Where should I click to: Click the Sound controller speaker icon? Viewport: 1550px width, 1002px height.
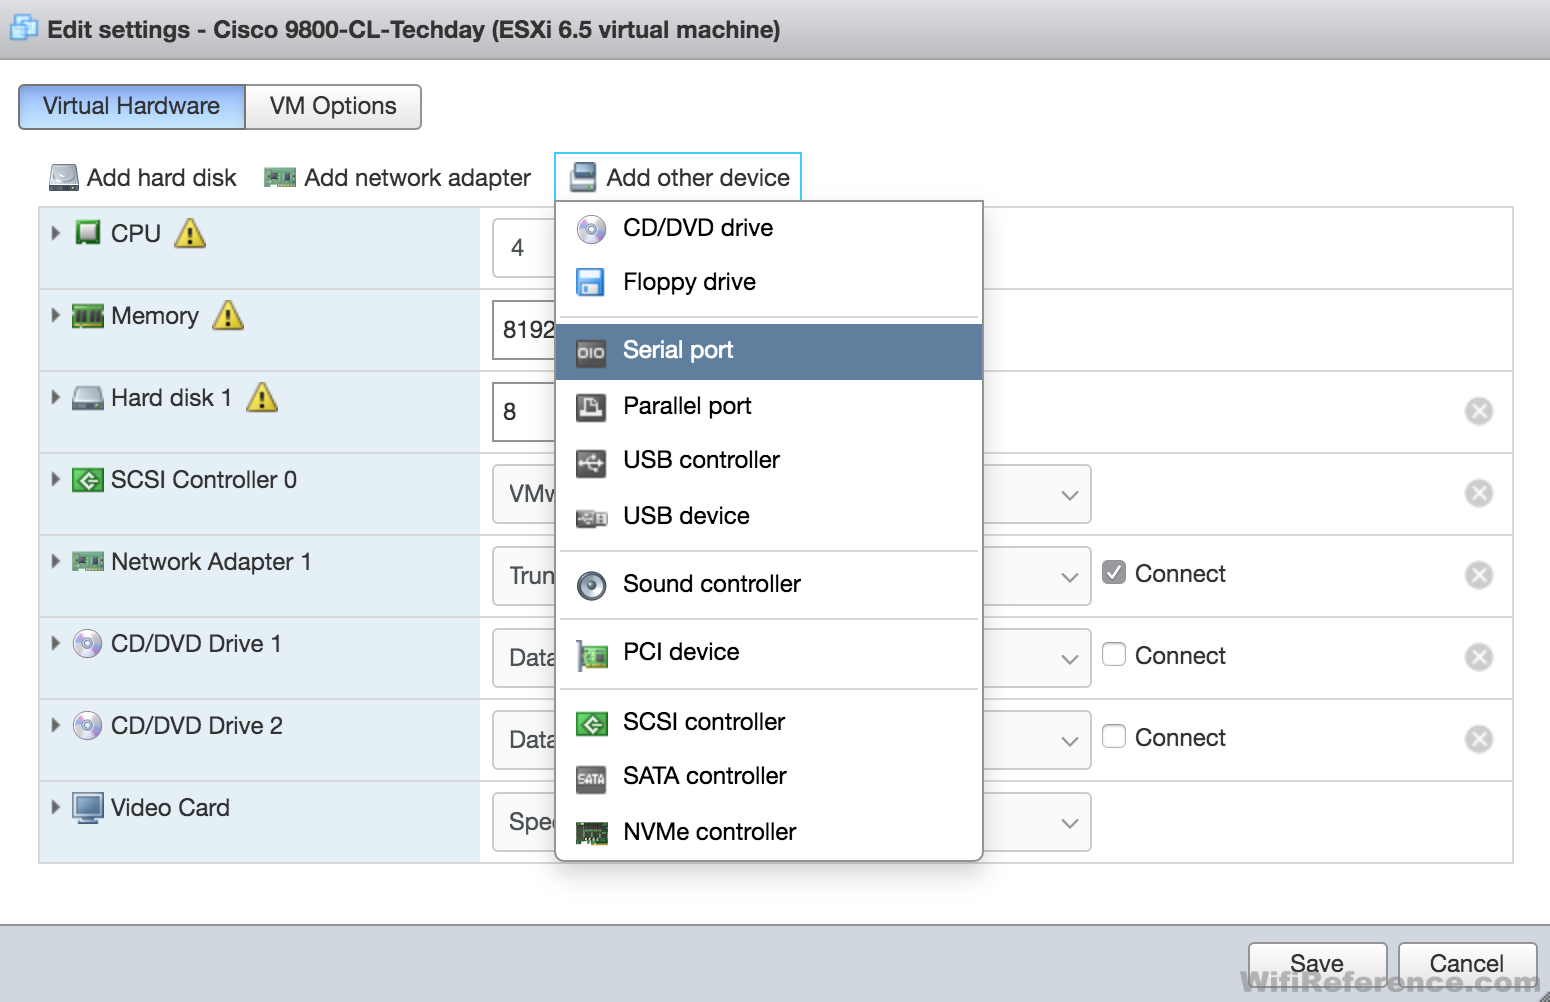pyautogui.click(x=591, y=585)
